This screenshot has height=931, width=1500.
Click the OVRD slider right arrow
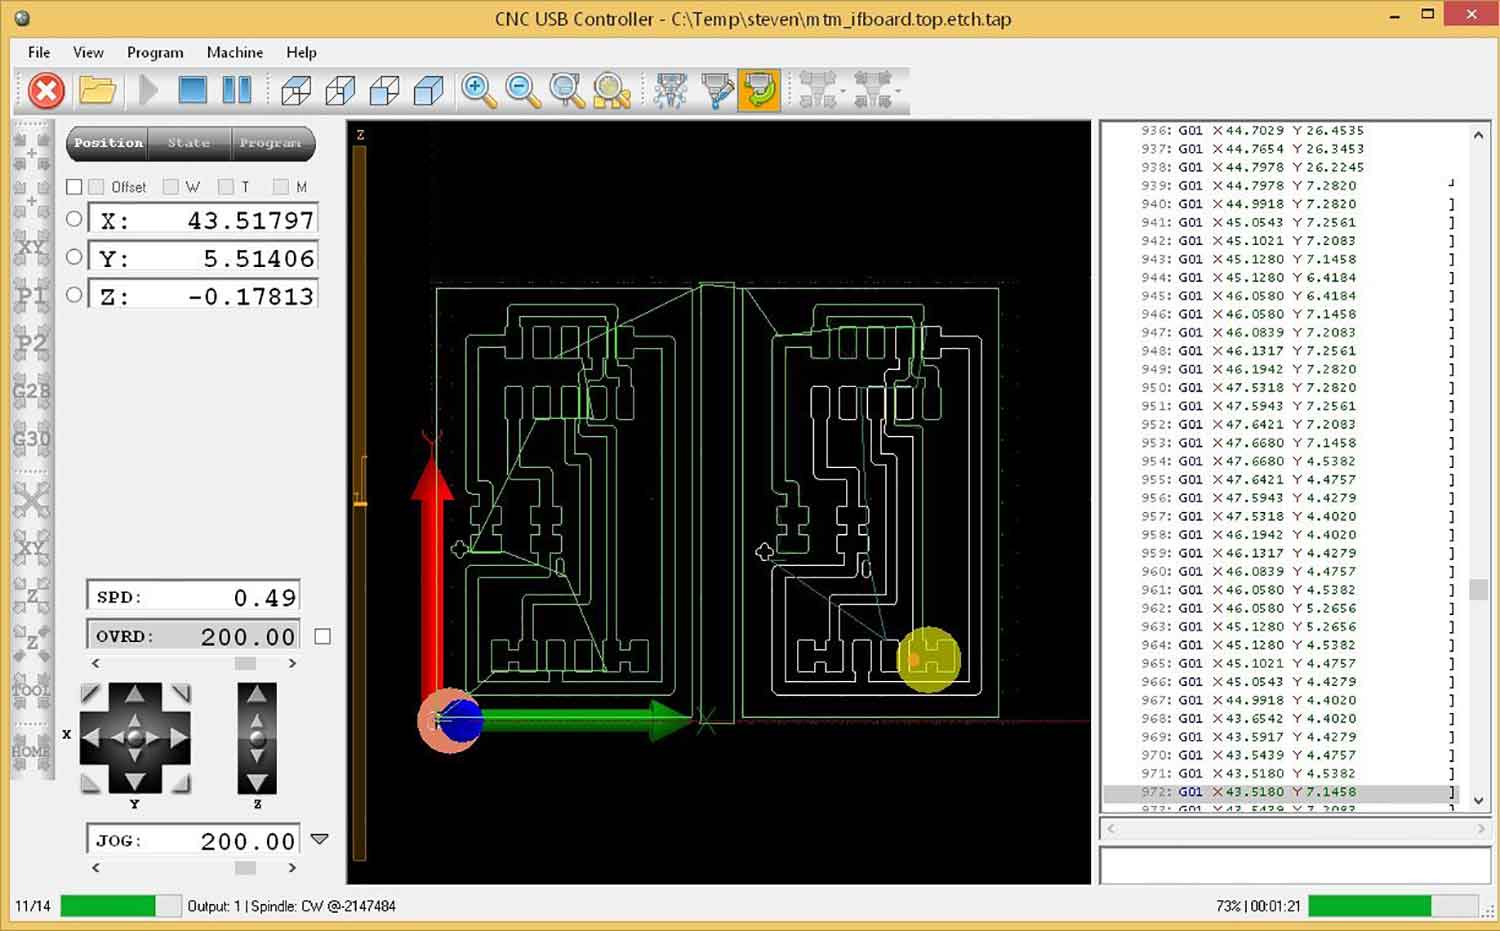(x=292, y=663)
